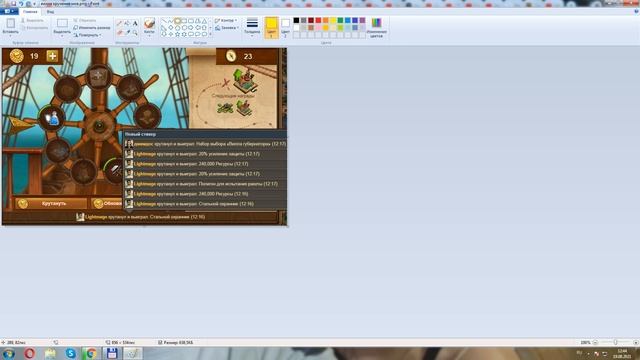The image size is (640, 360).
Task: Pick the purple color swatch
Action: point(362,20)
